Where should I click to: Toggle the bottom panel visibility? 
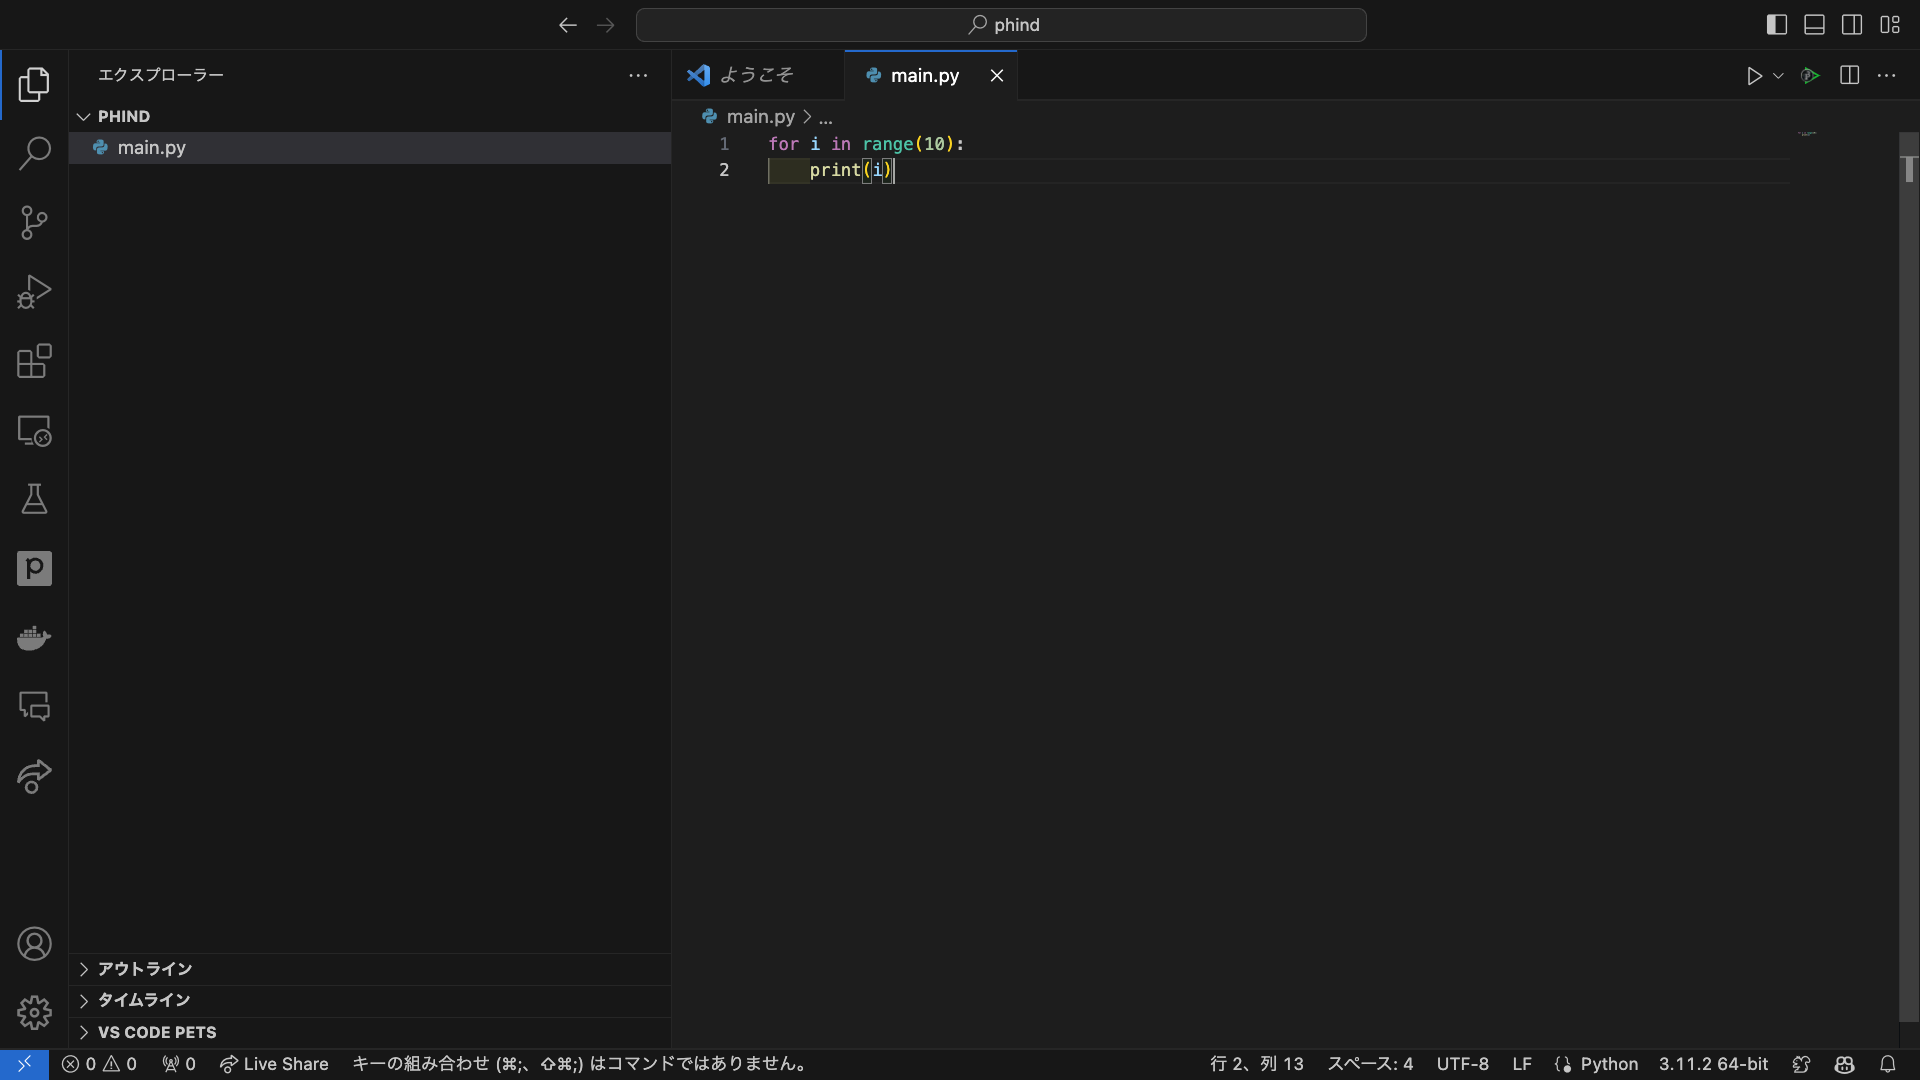click(1814, 25)
